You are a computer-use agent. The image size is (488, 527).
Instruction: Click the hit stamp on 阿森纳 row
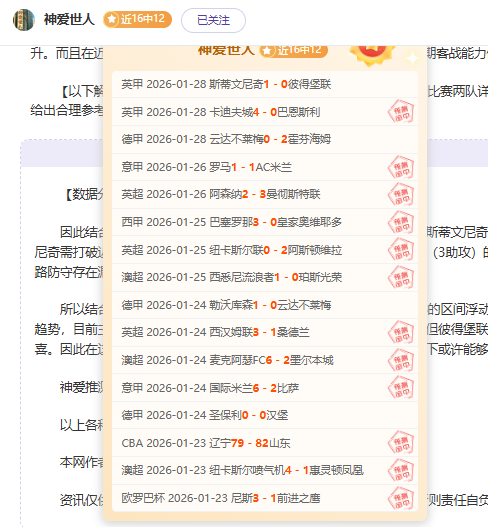coord(401,195)
